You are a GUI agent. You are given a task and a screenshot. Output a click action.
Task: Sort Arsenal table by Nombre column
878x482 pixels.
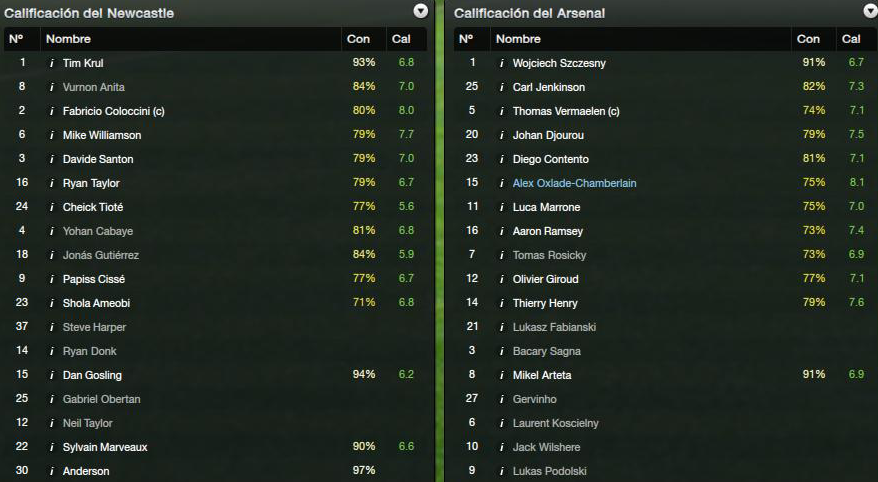click(x=641, y=39)
